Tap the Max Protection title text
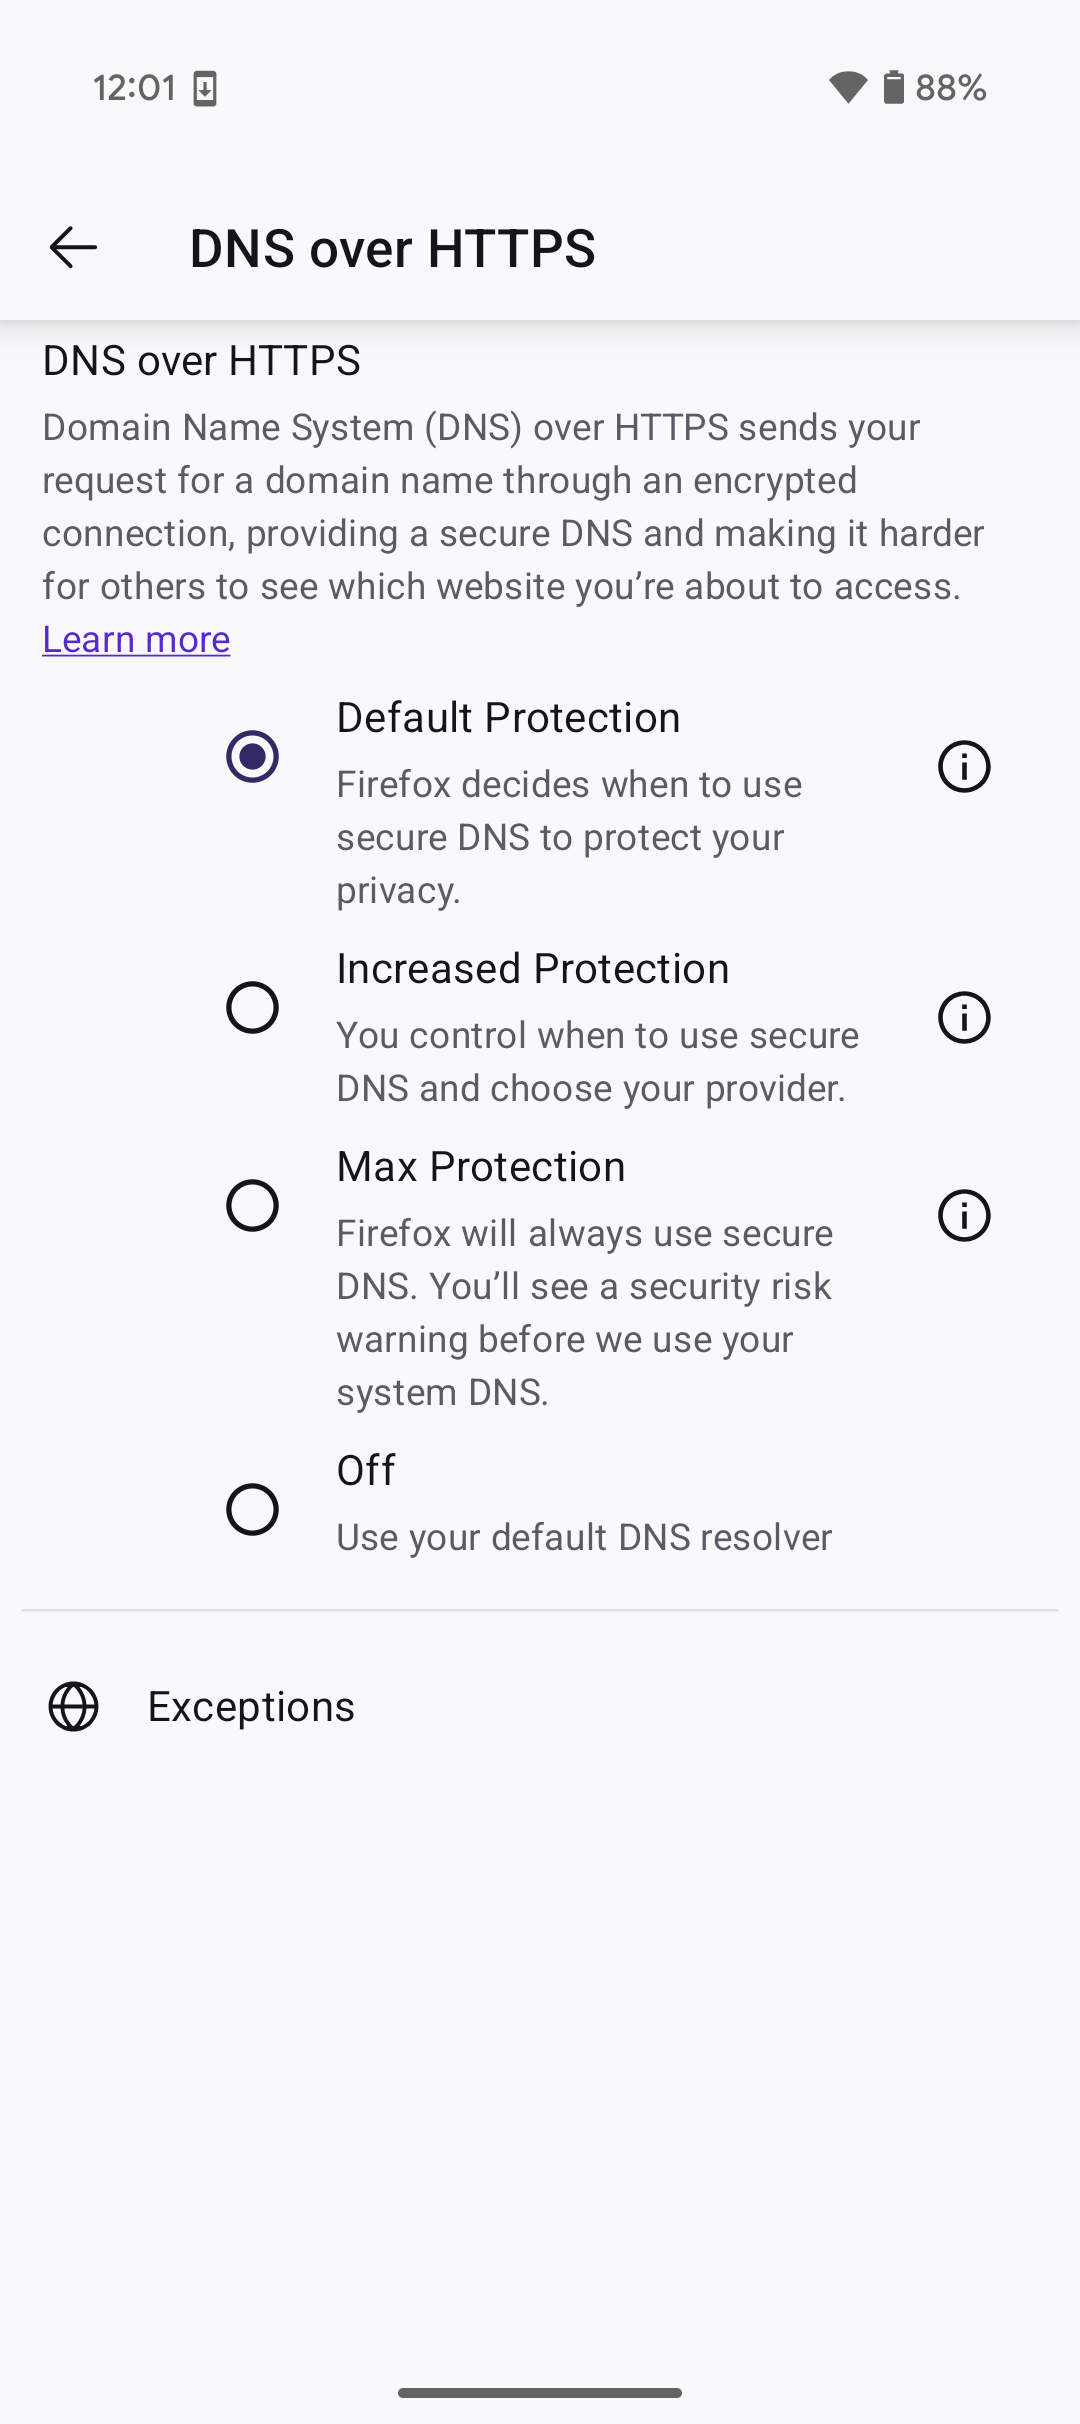 [481, 1167]
